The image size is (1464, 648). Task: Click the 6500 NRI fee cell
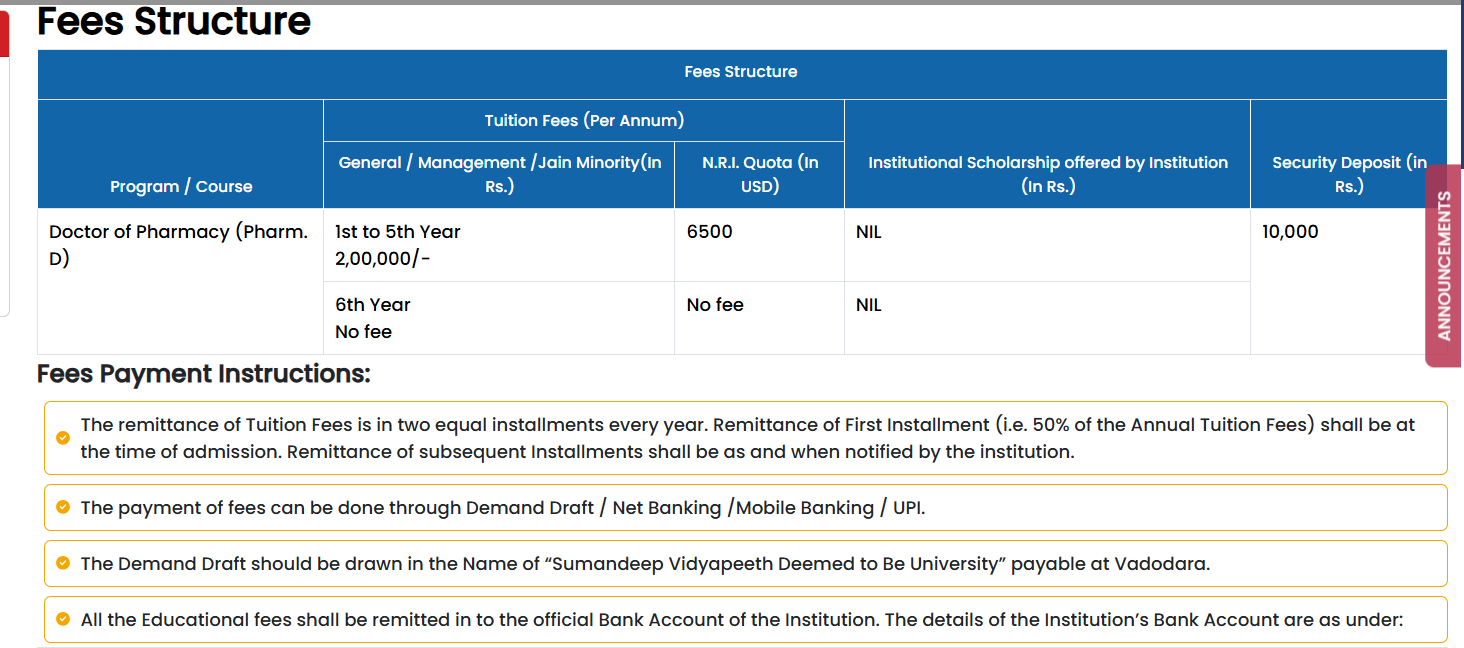click(x=710, y=232)
